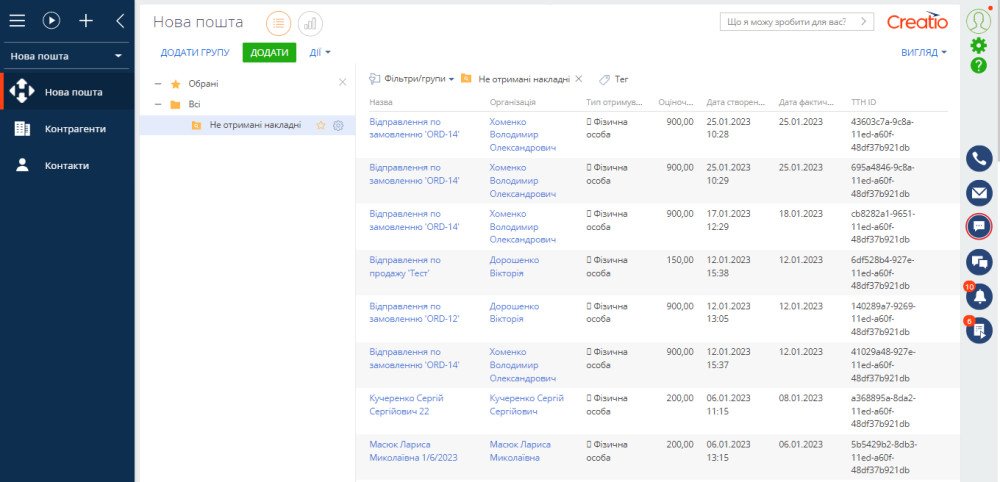
Task: Close the folders panel X icon
Action: coord(342,82)
